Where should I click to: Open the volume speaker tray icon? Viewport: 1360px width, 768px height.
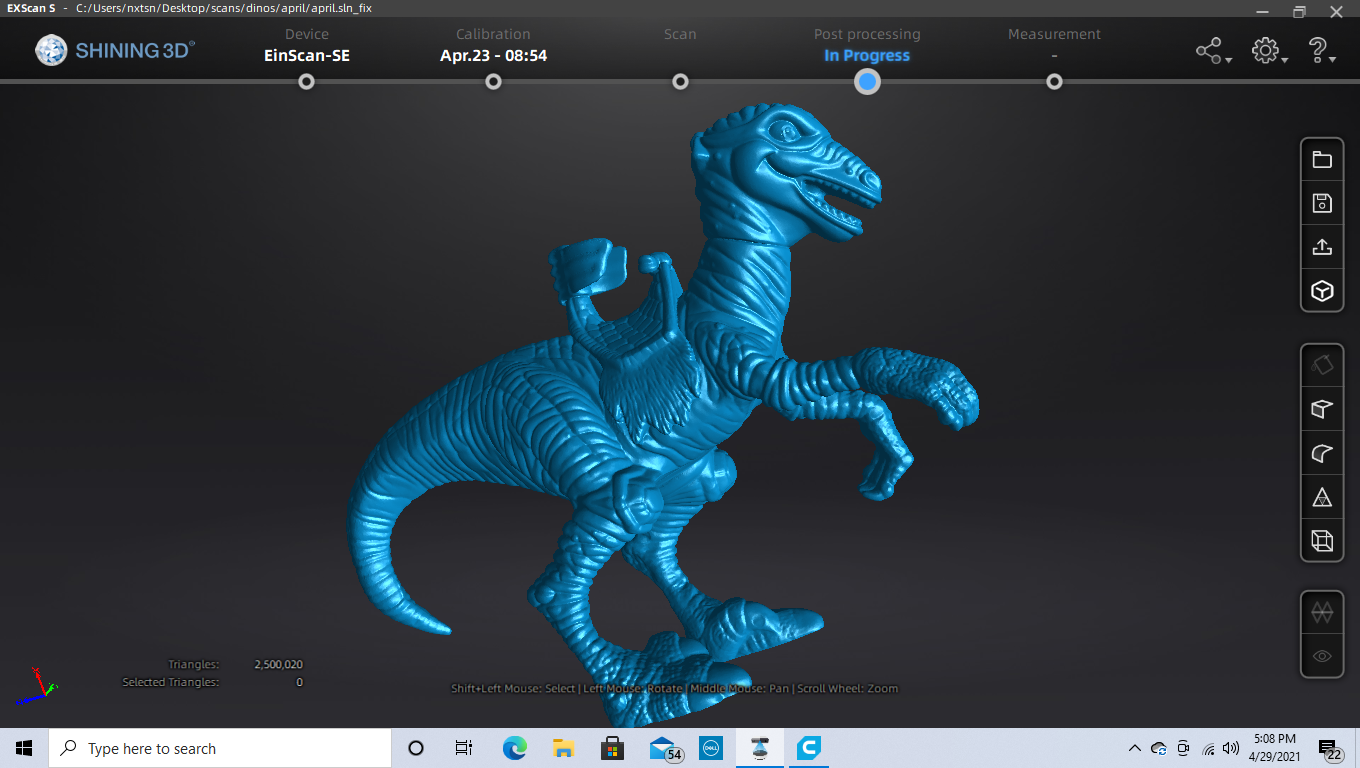tap(1231, 748)
